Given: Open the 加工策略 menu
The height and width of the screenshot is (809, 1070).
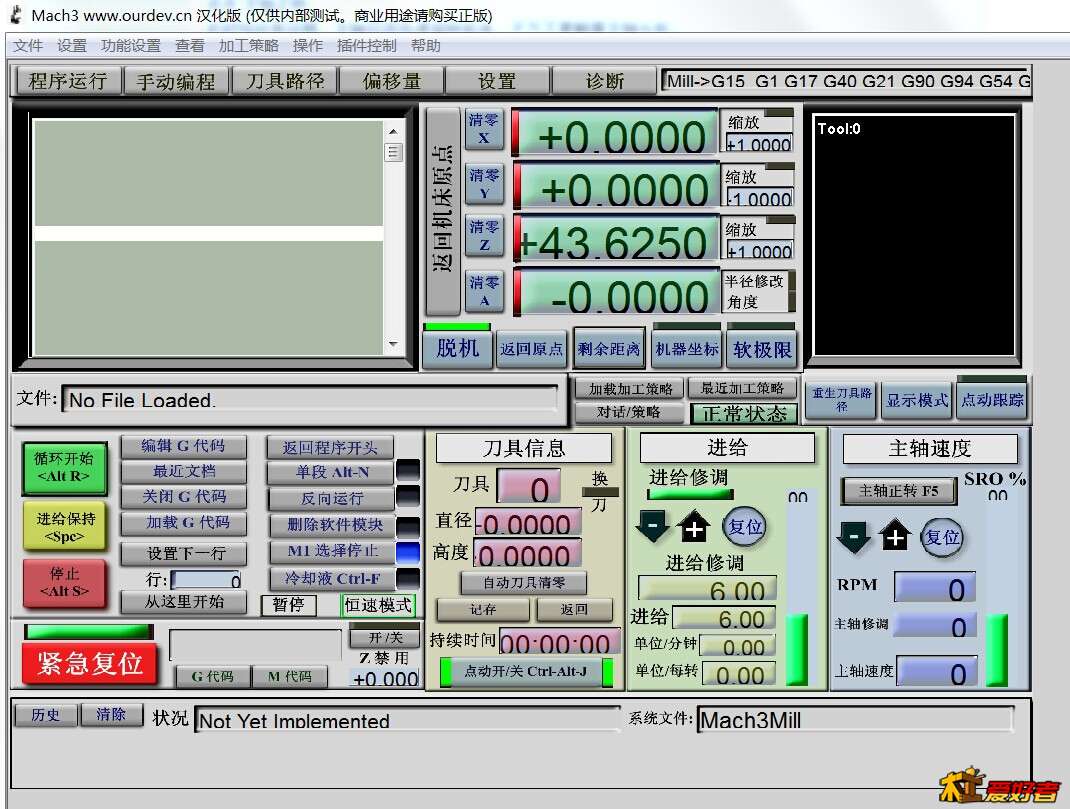Looking at the screenshot, I should (x=248, y=46).
